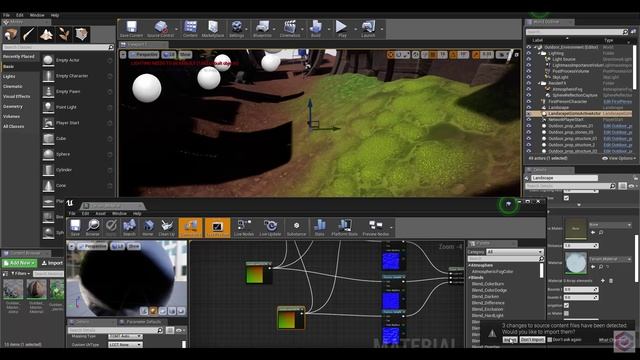Screen dimensions: 640x360
Task: Open Marketplace from main toolbar
Action: coord(213,29)
